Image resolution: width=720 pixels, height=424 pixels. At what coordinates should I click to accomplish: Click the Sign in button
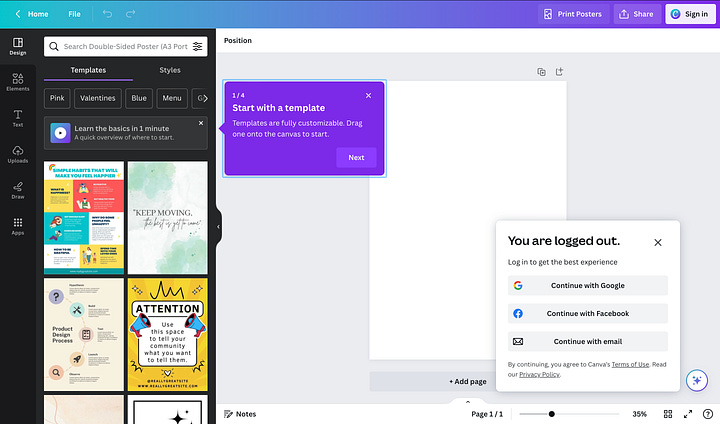[x=690, y=14]
